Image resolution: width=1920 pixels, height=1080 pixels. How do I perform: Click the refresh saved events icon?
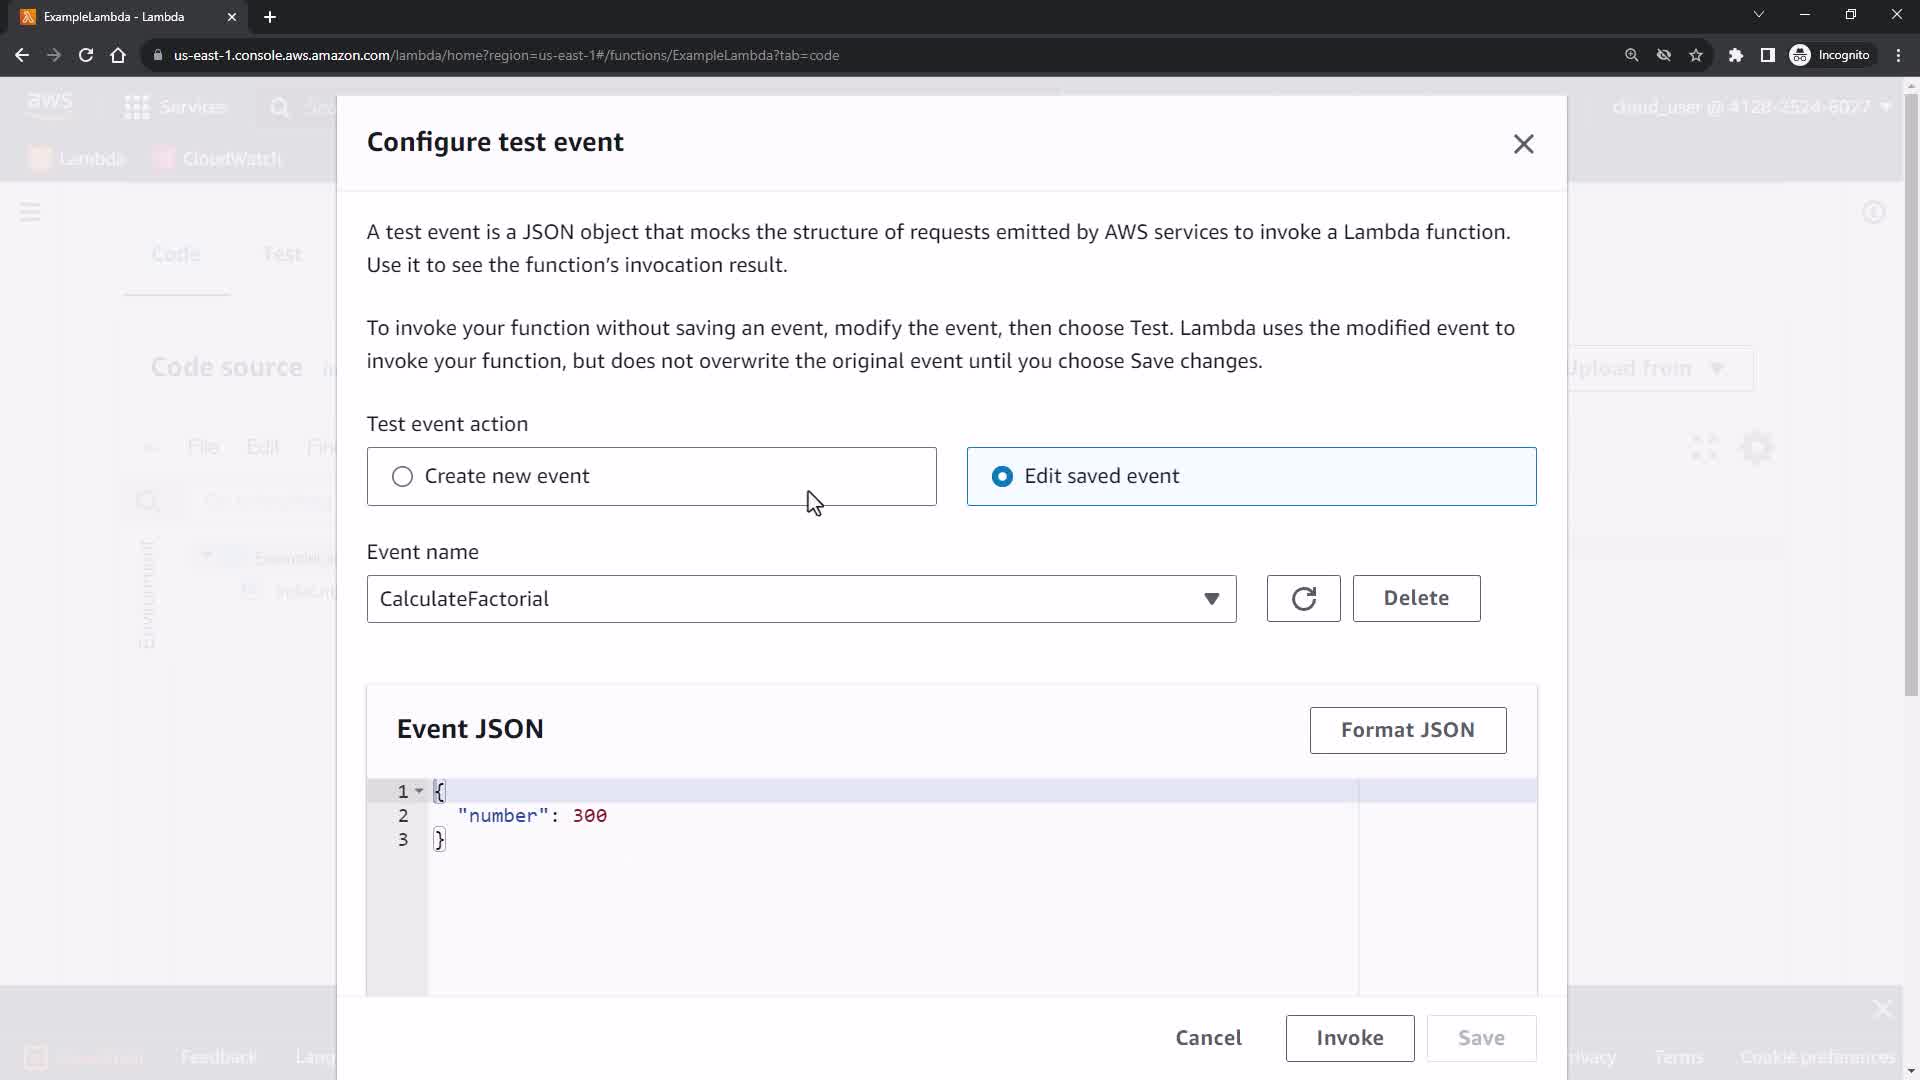pyautogui.click(x=1303, y=599)
